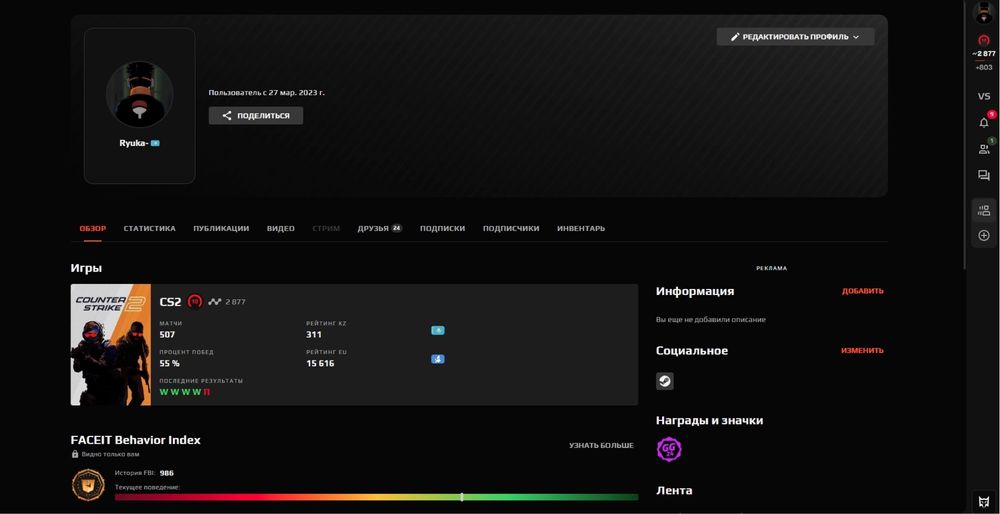Open the VS matchmaking sidebar item

pos(984,96)
